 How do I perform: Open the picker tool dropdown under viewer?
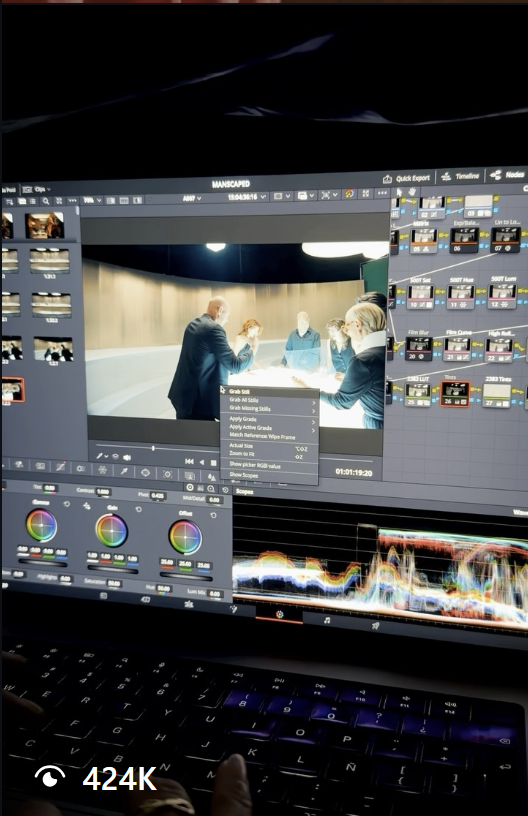pyautogui.click(x=101, y=456)
